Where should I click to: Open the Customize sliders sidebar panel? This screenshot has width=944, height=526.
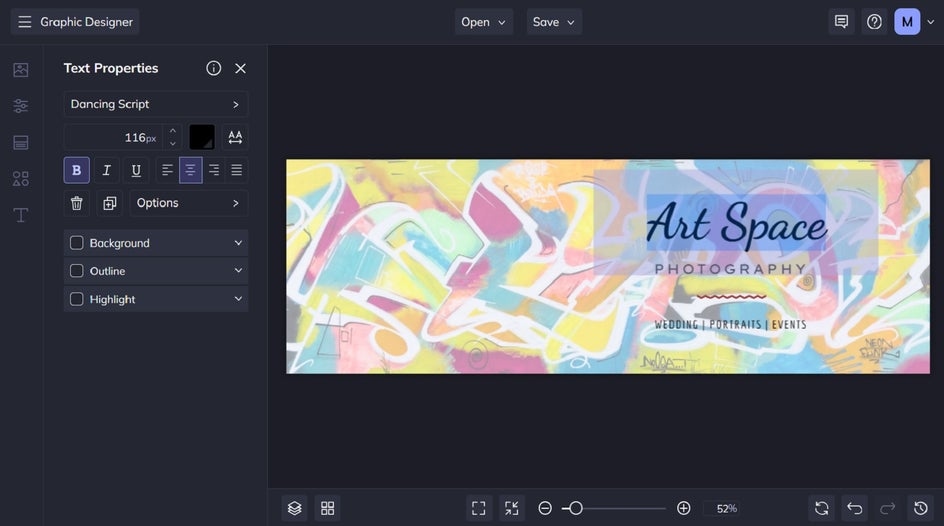point(20,106)
